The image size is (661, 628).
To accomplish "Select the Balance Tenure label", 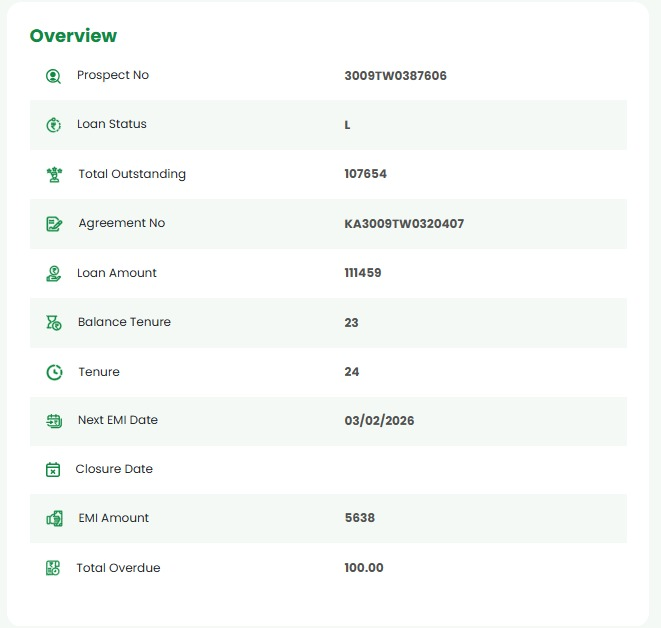I will [124, 322].
